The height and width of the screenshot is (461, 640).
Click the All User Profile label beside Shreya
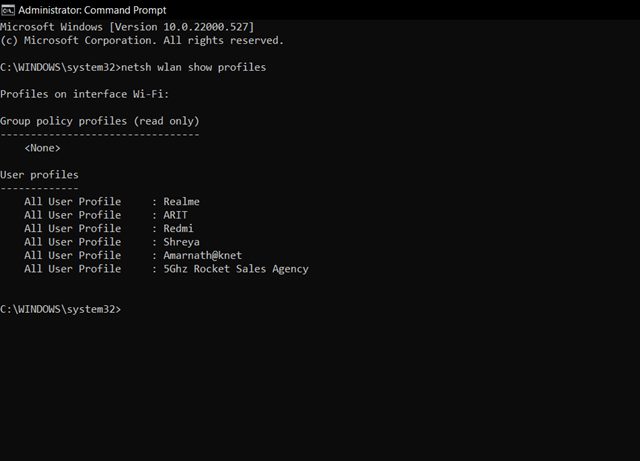tap(73, 242)
